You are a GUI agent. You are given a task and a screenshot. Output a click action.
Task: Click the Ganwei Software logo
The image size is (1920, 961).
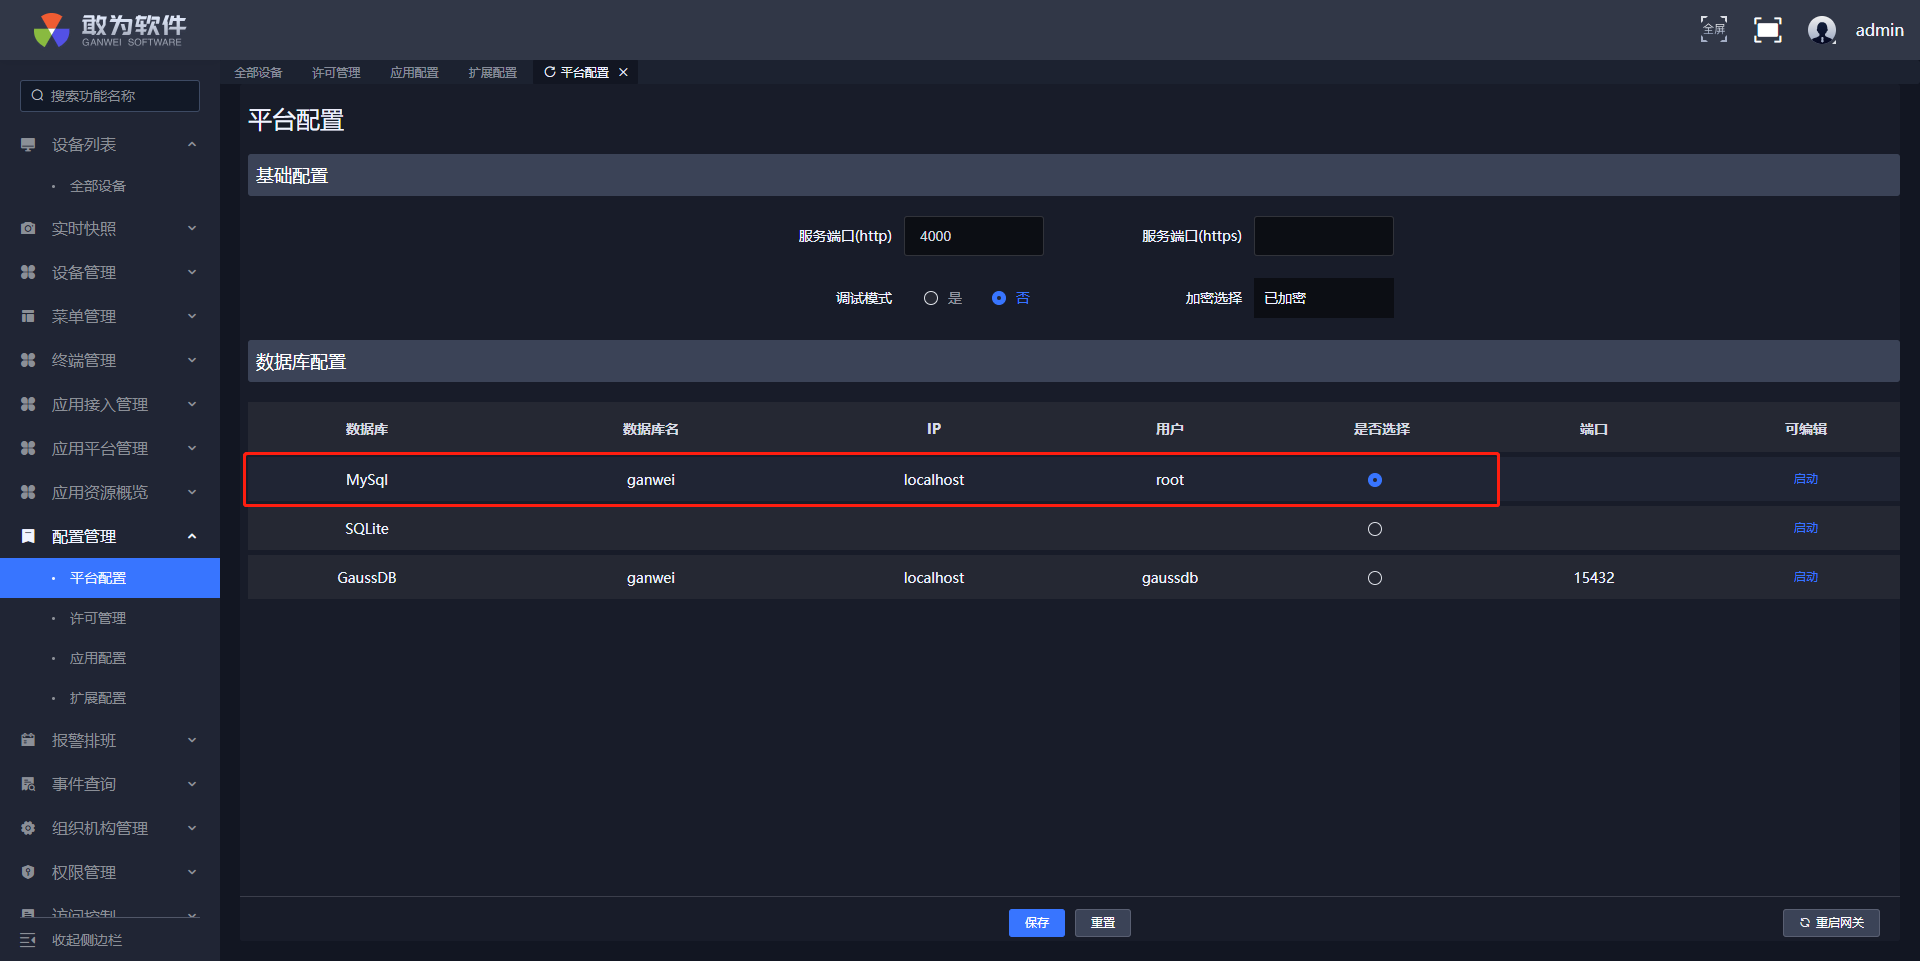pos(110,30)
